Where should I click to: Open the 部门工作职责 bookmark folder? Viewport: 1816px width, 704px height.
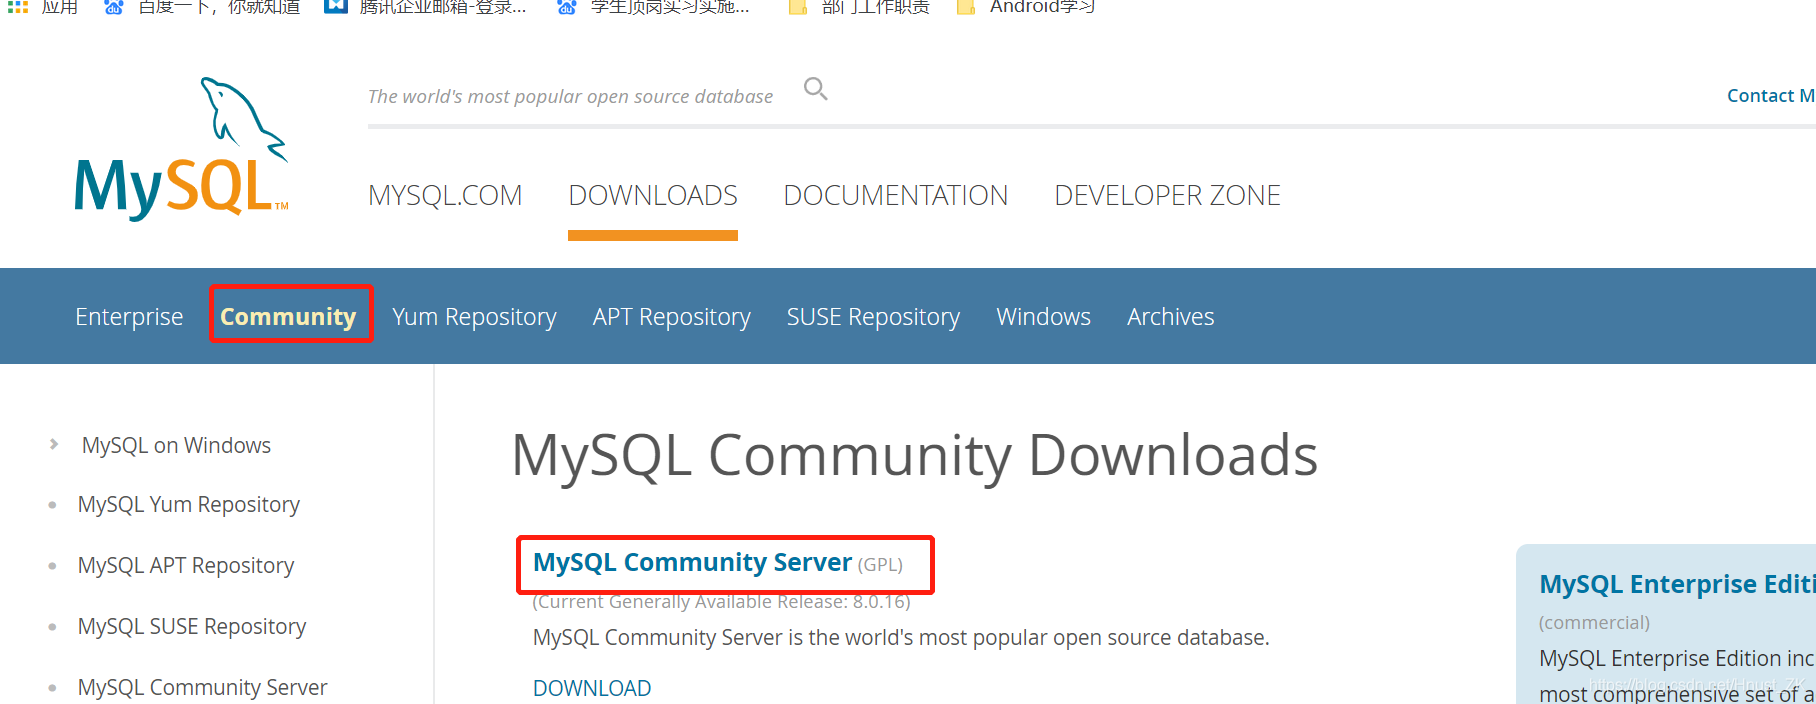click(x=859, y=7)
